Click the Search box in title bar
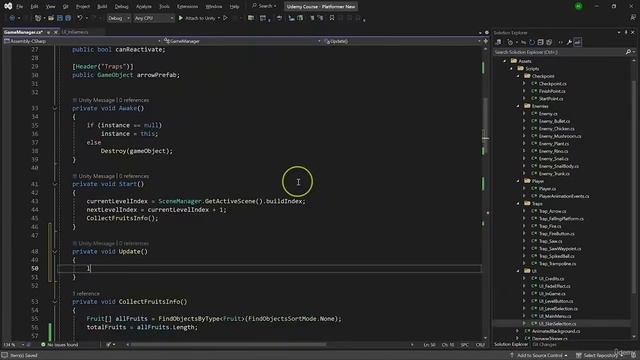The width and height of the screenshot is (640, 360). coord(264,6)
